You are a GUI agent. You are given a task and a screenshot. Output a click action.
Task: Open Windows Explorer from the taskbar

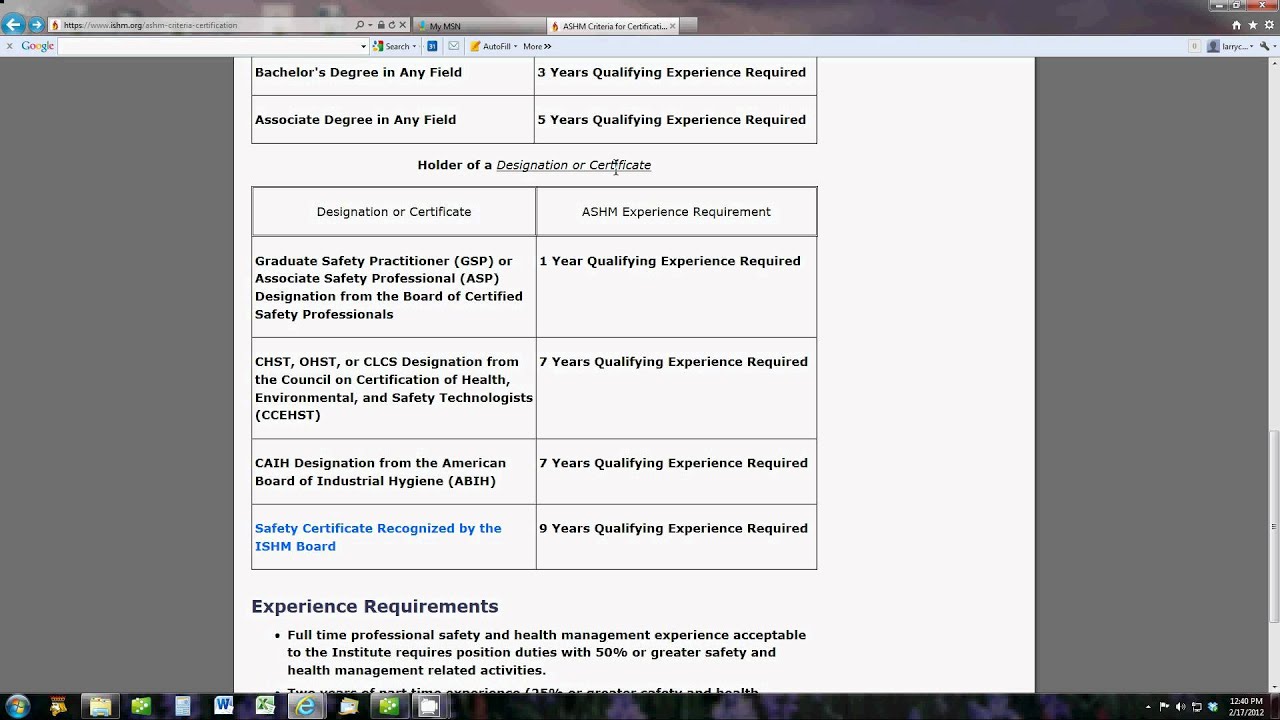click(x=100, y=706)
